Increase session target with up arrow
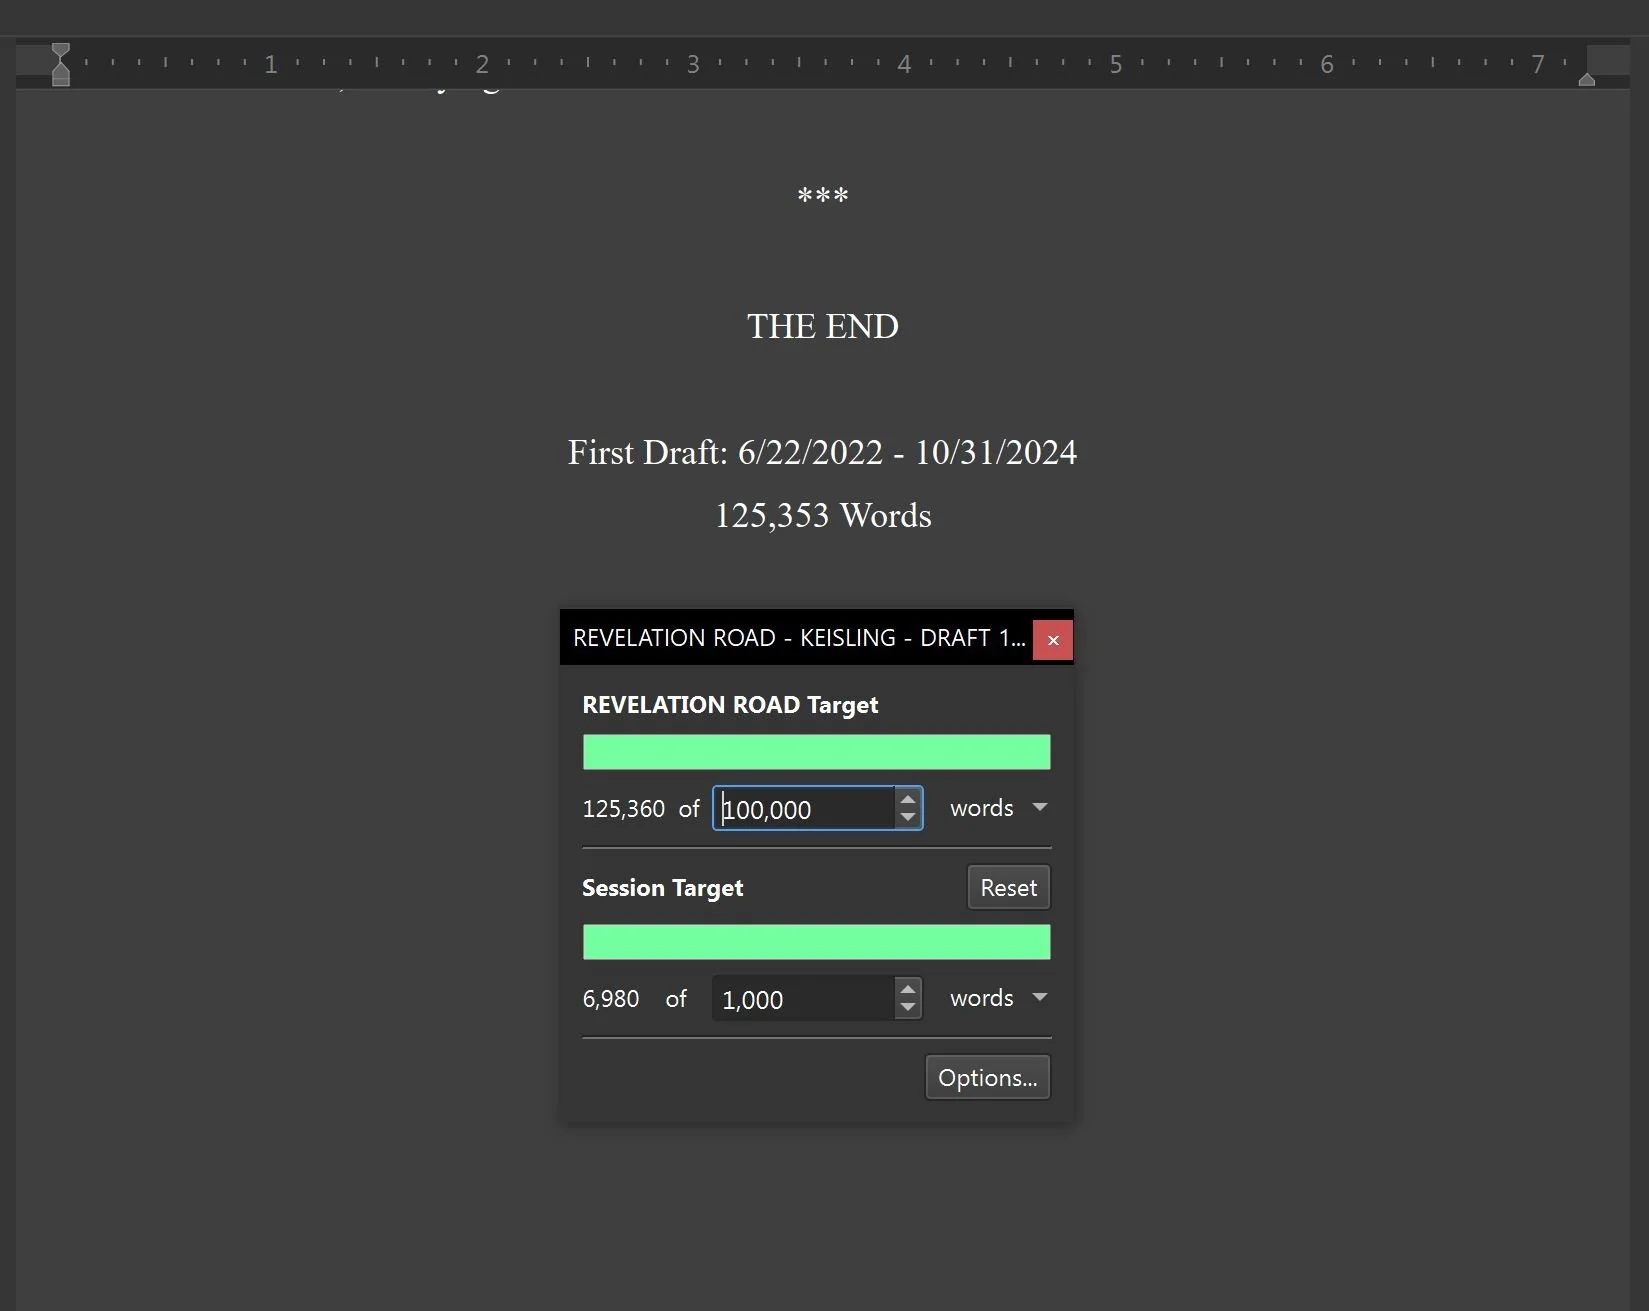Viewport: 1649px width, 1311px height. (908, 989)
